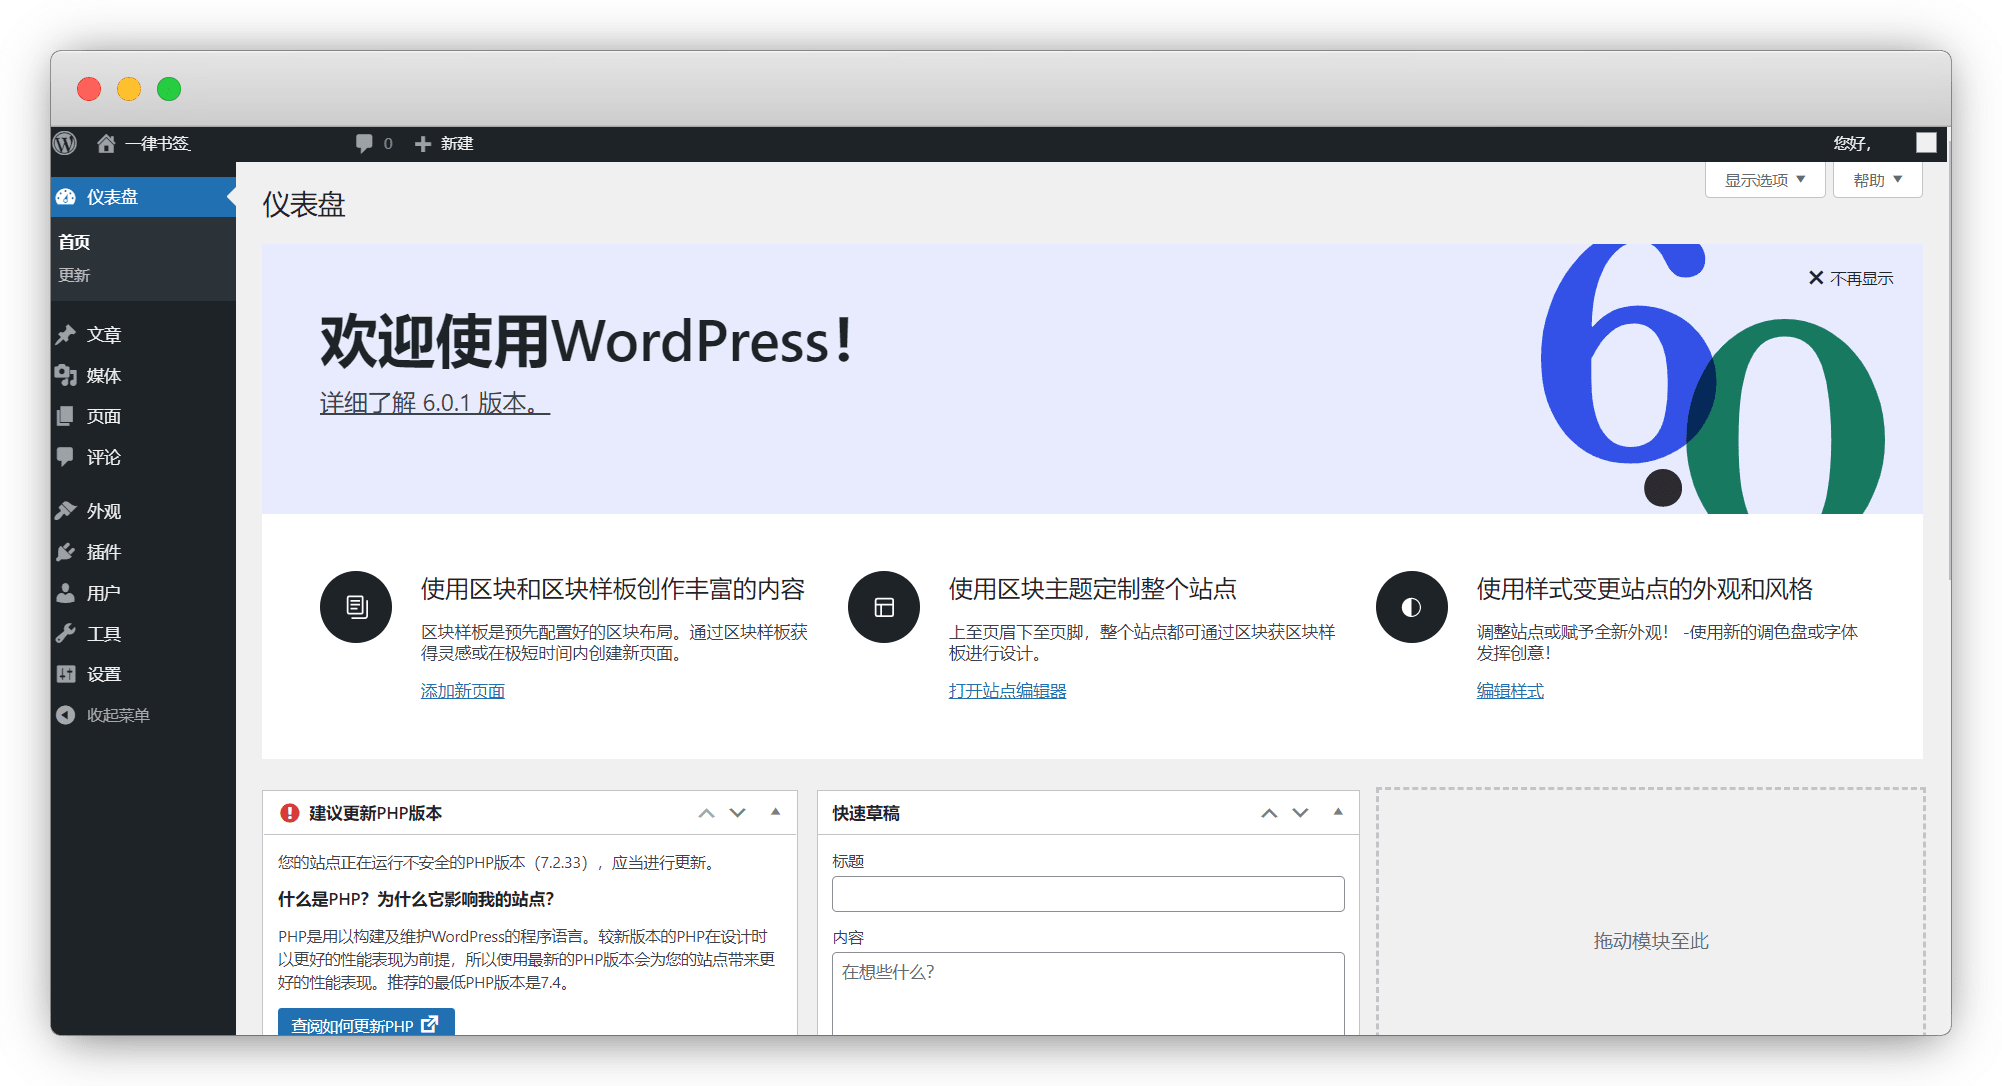The image size is (2002, 1086).
Task: Click the pages icon for 页面
Action: click(66, 416)
